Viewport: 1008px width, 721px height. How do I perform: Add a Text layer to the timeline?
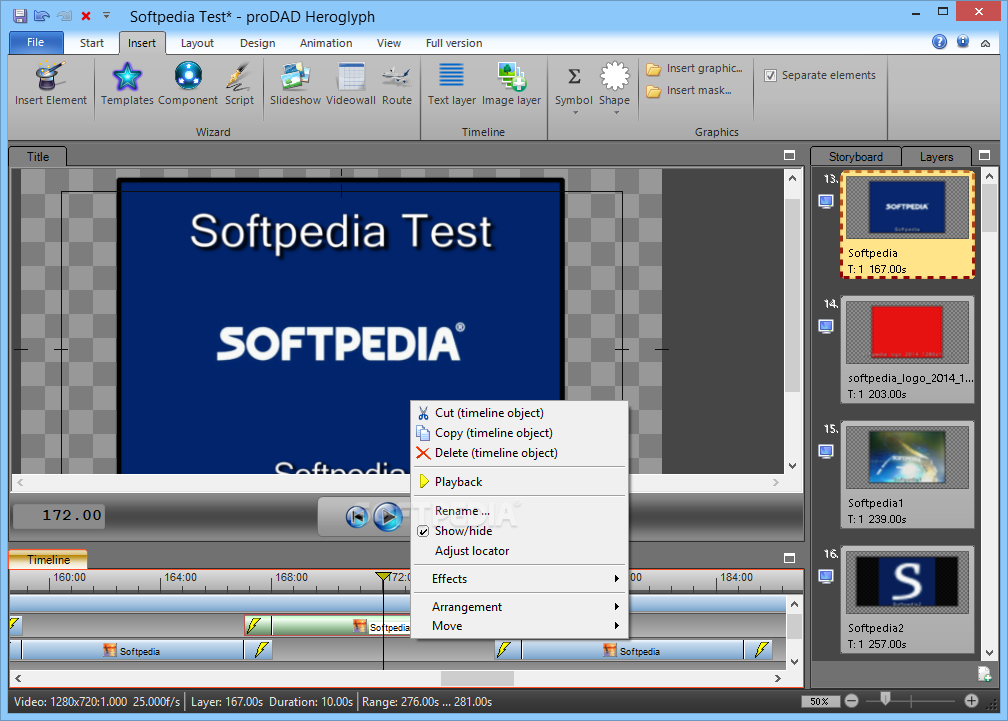click(x=451, y=83)
